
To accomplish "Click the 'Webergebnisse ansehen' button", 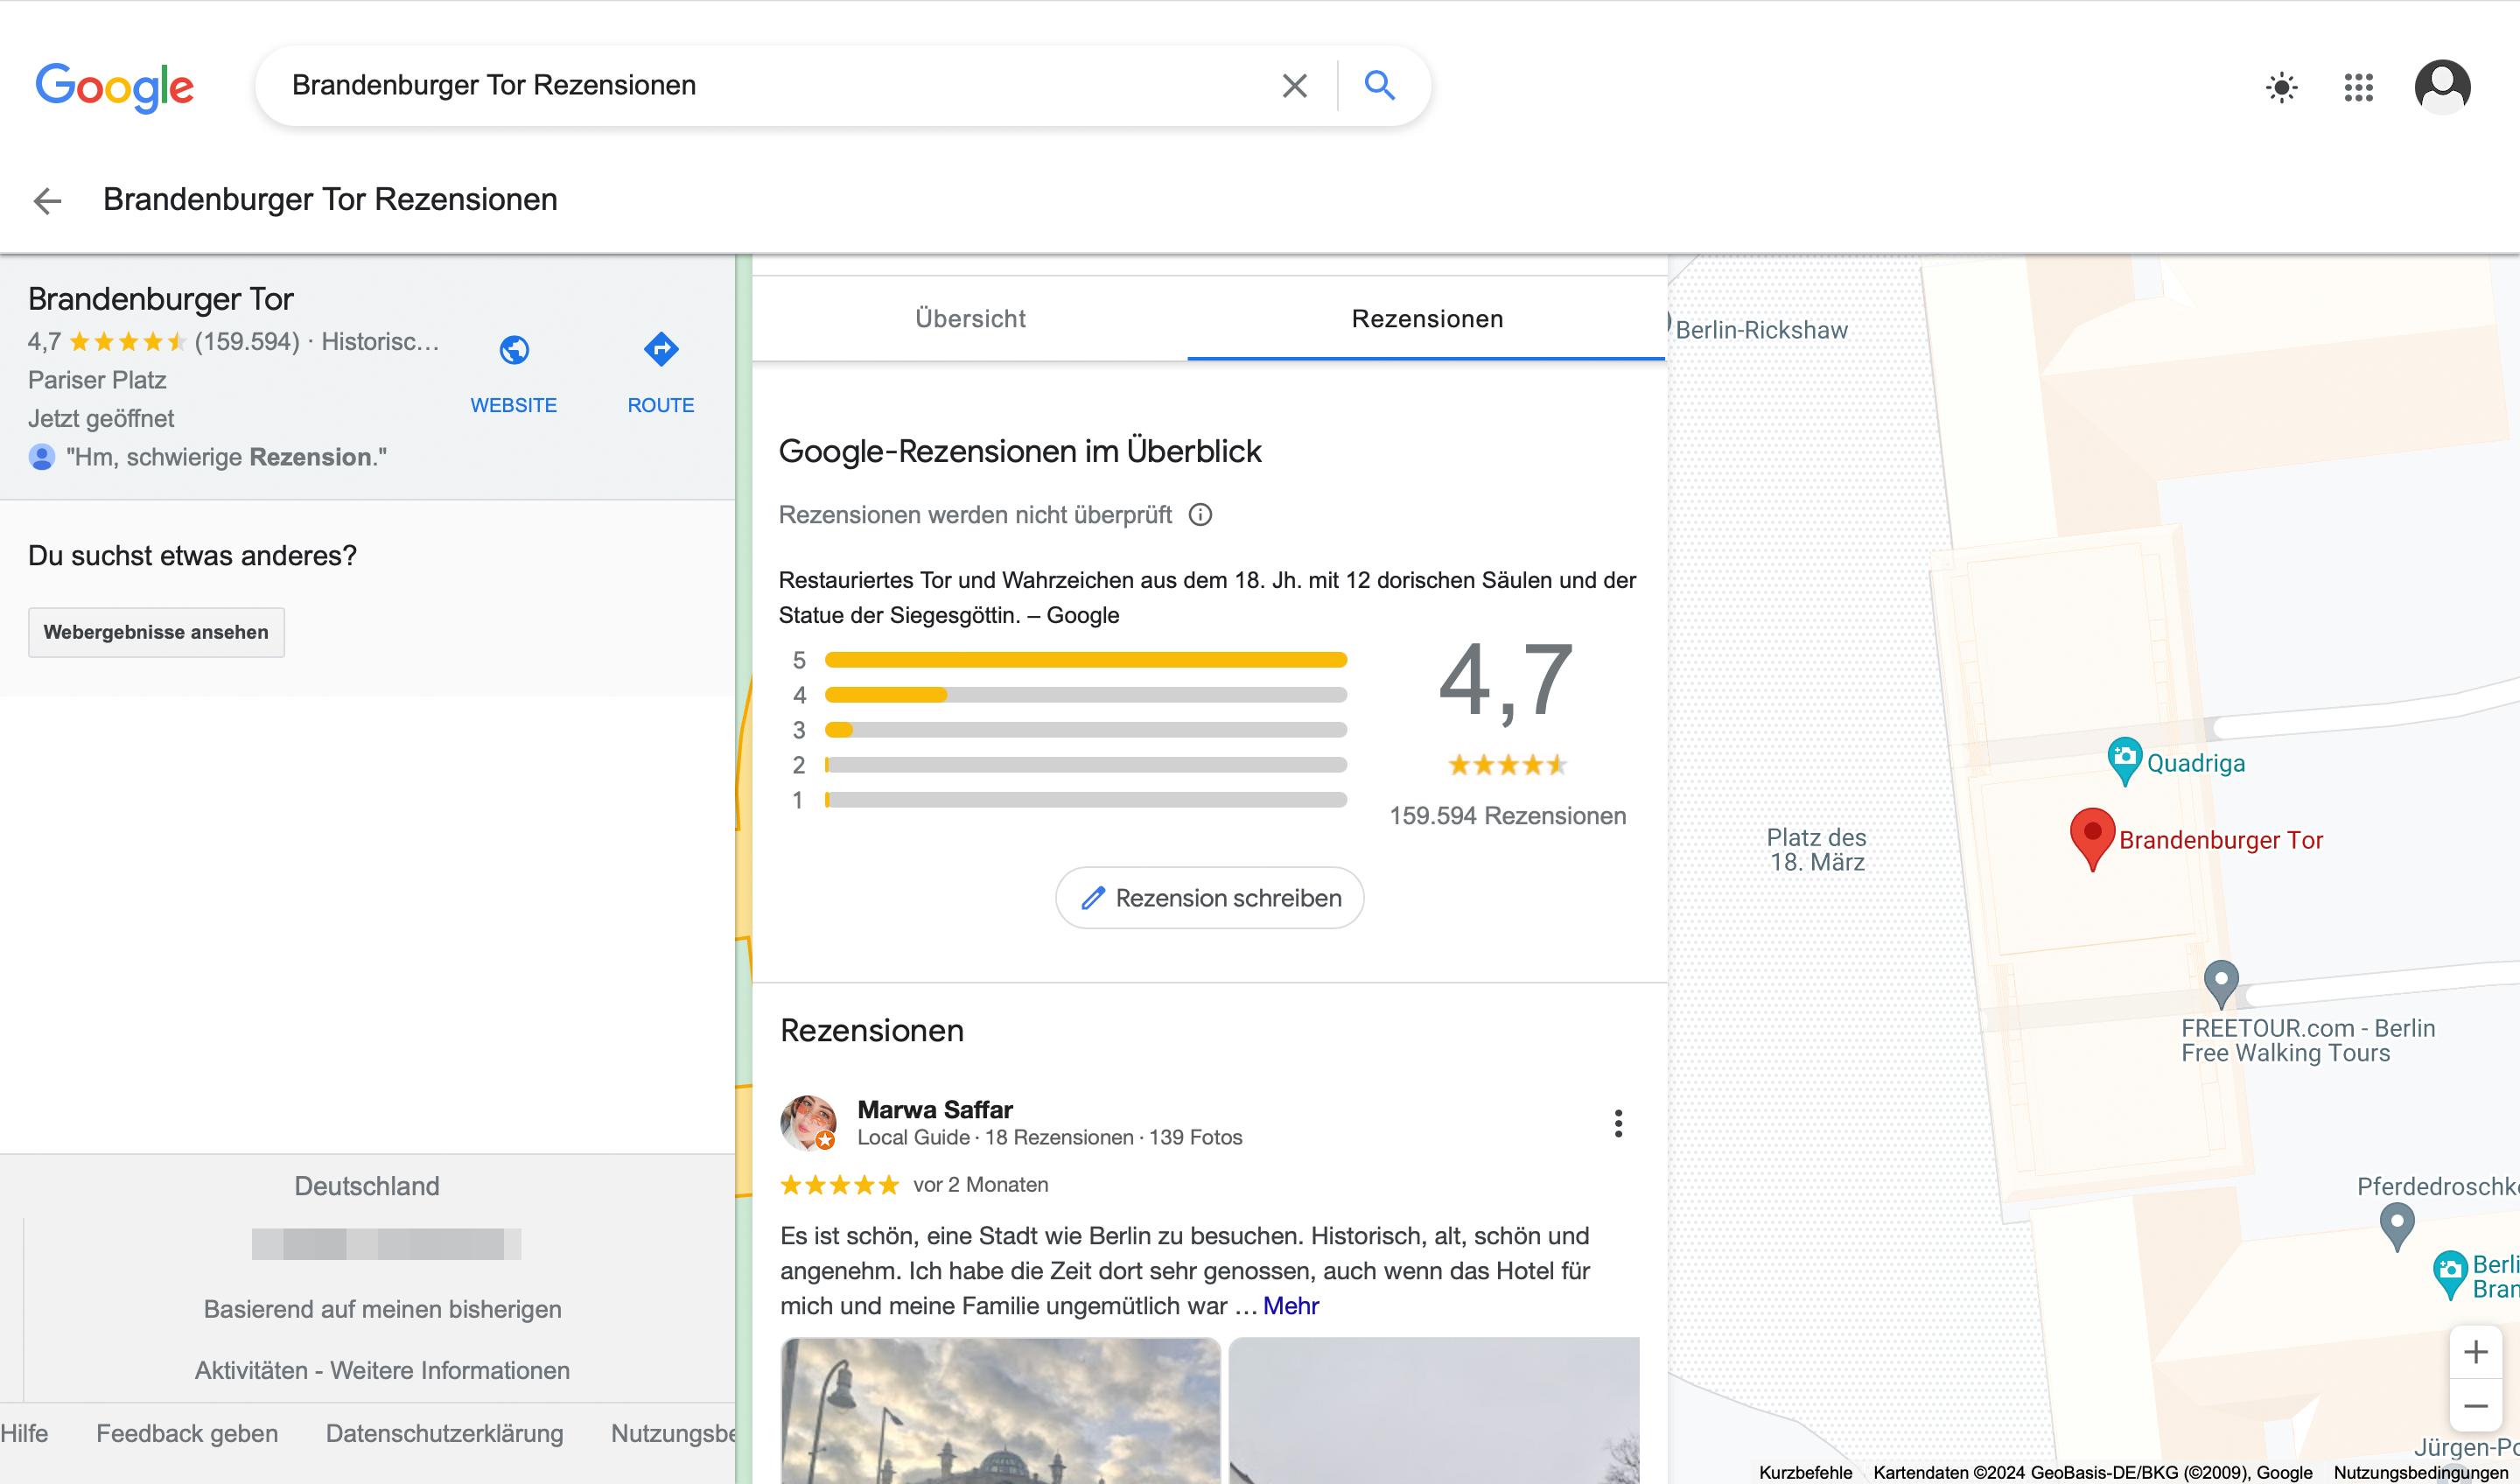I will tap(156, 632).
